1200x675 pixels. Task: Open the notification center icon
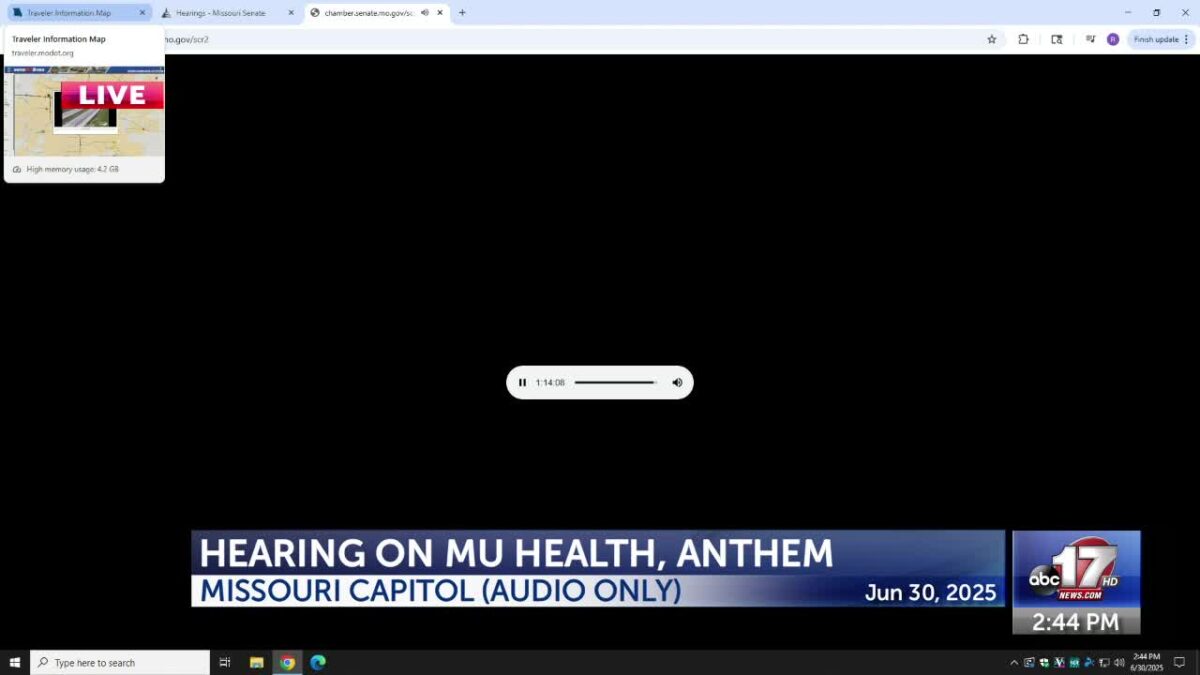pyautogui.click(x=1179, y=662)
